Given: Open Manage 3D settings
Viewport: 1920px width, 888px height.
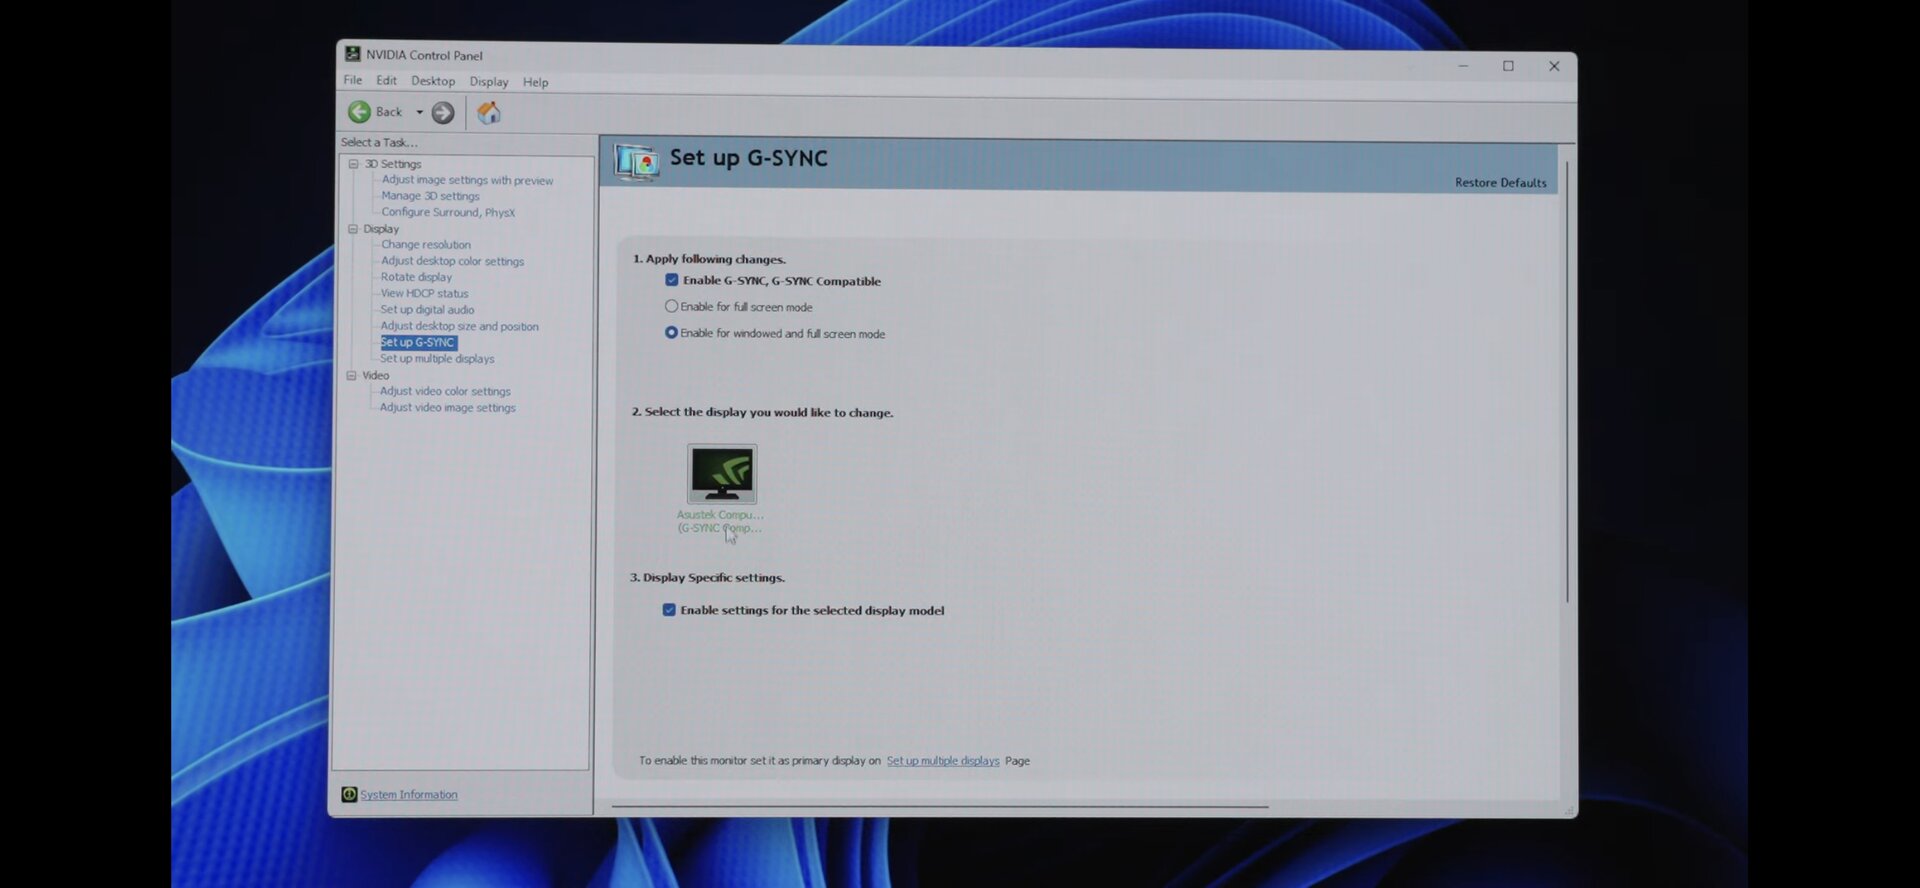Looking at the screenshot, I should 430,196.
